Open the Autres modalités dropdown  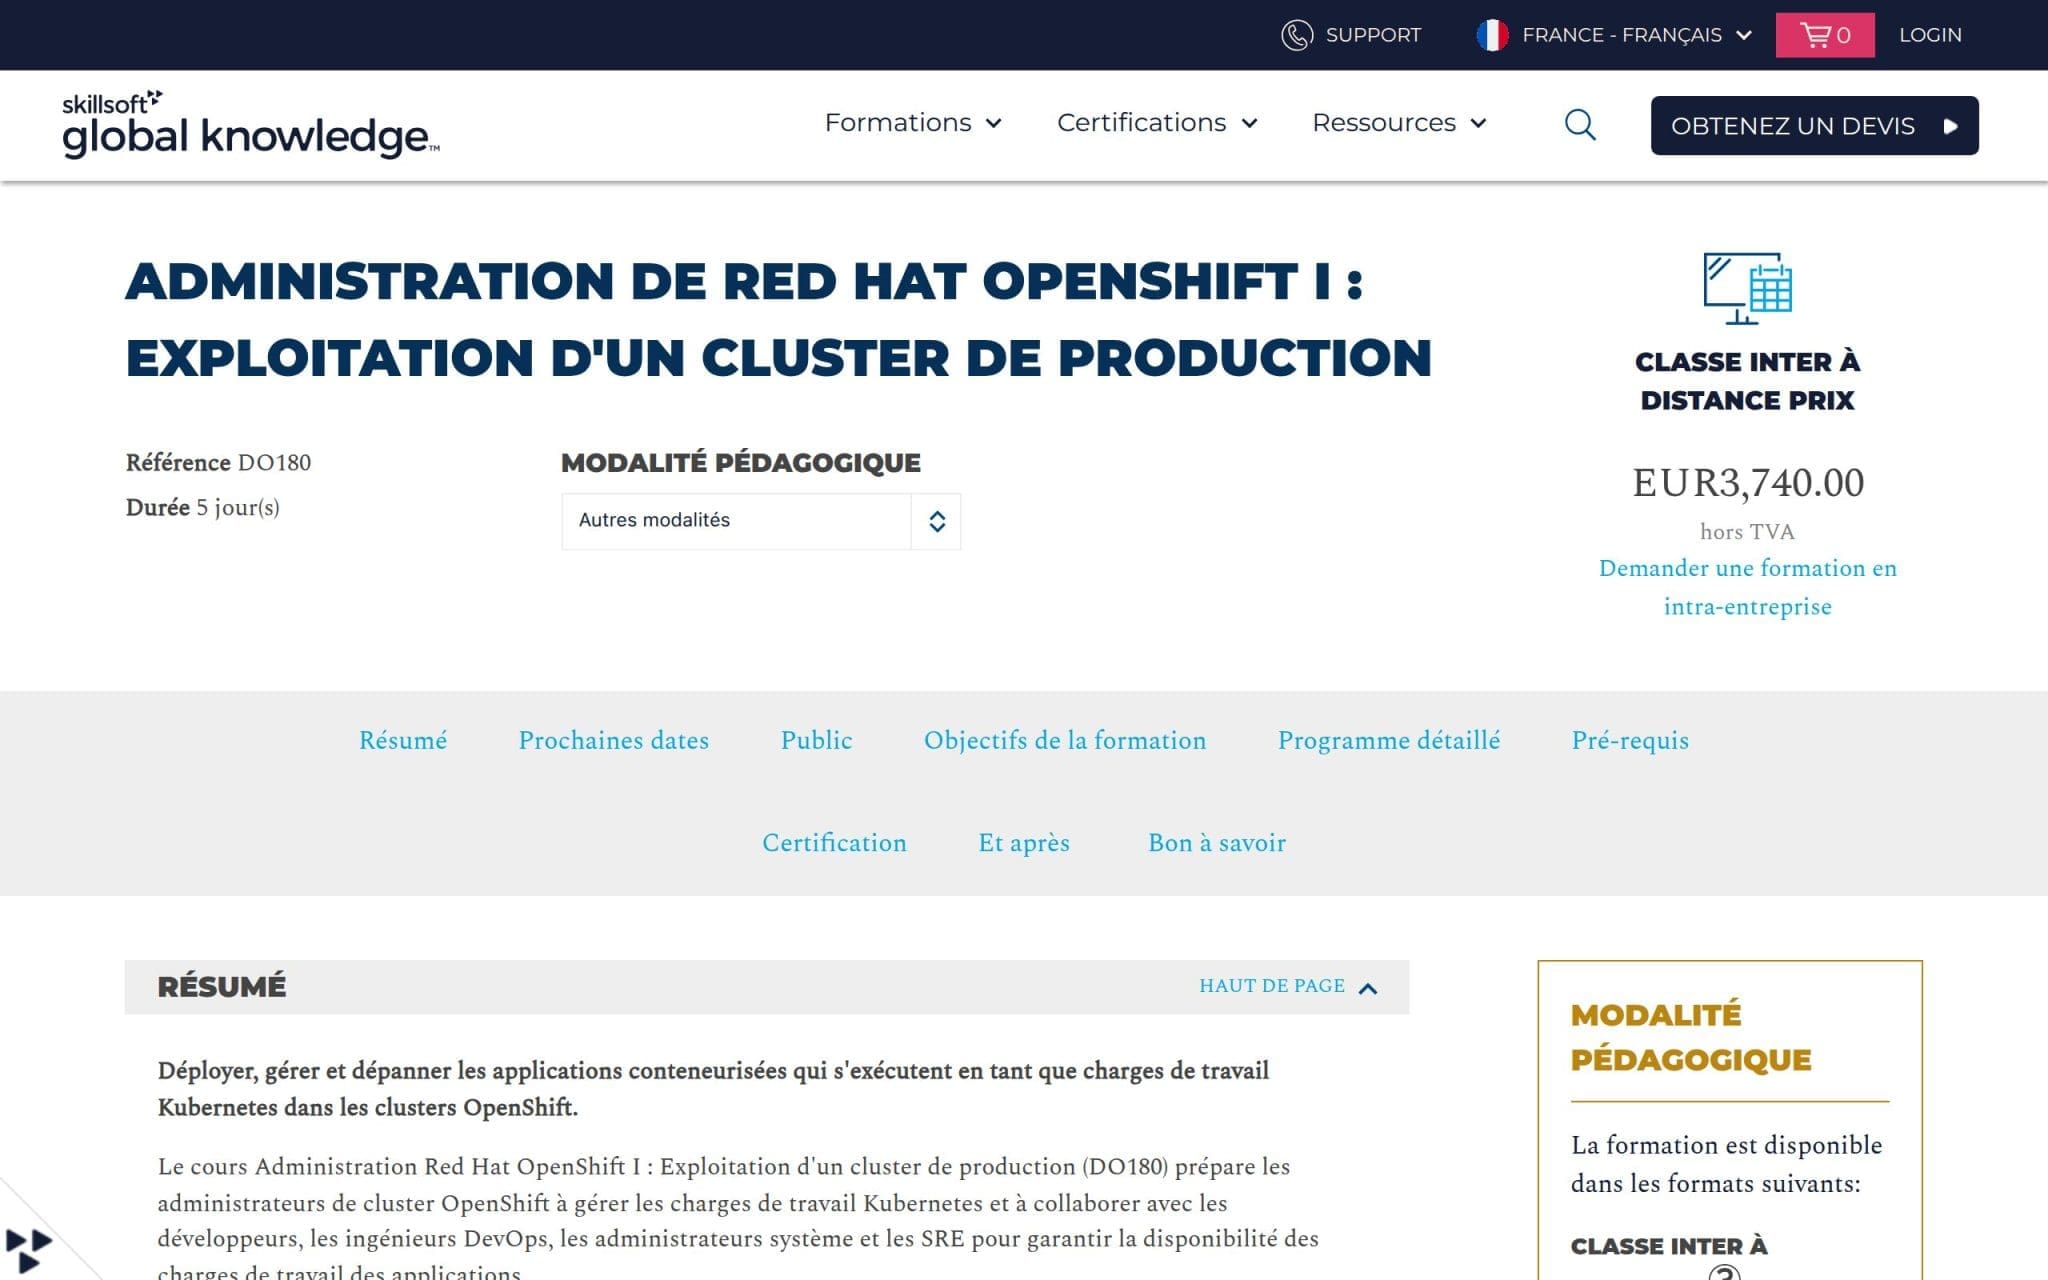coord(761,521)
